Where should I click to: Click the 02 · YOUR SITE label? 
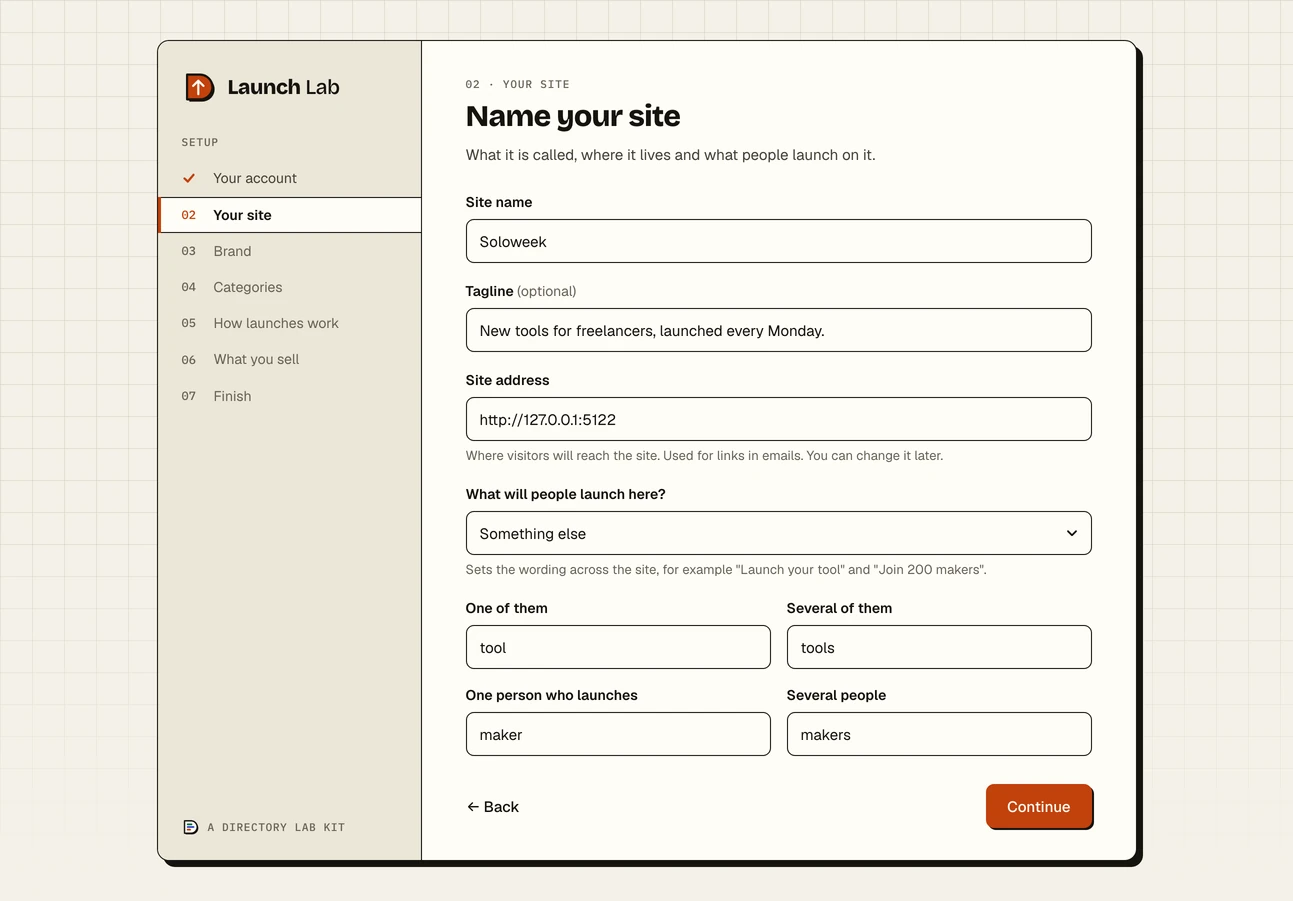pos(518,84)
